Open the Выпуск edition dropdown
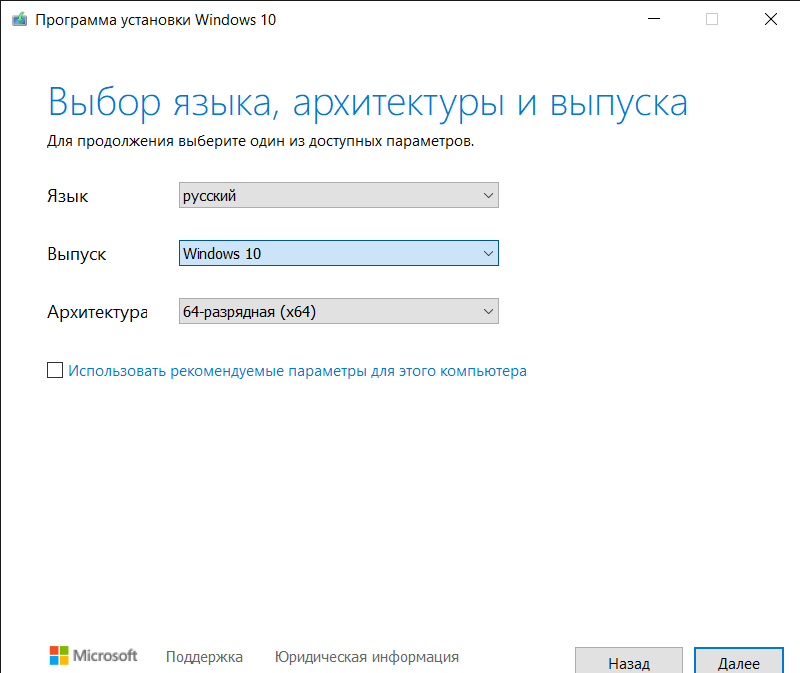The image size is (800, 673). (339, 253)
